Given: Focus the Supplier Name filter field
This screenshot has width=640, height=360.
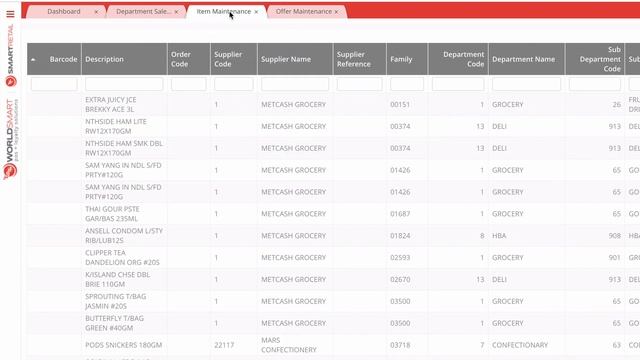Looking at the screenshot, I should (x=295, y=84).
